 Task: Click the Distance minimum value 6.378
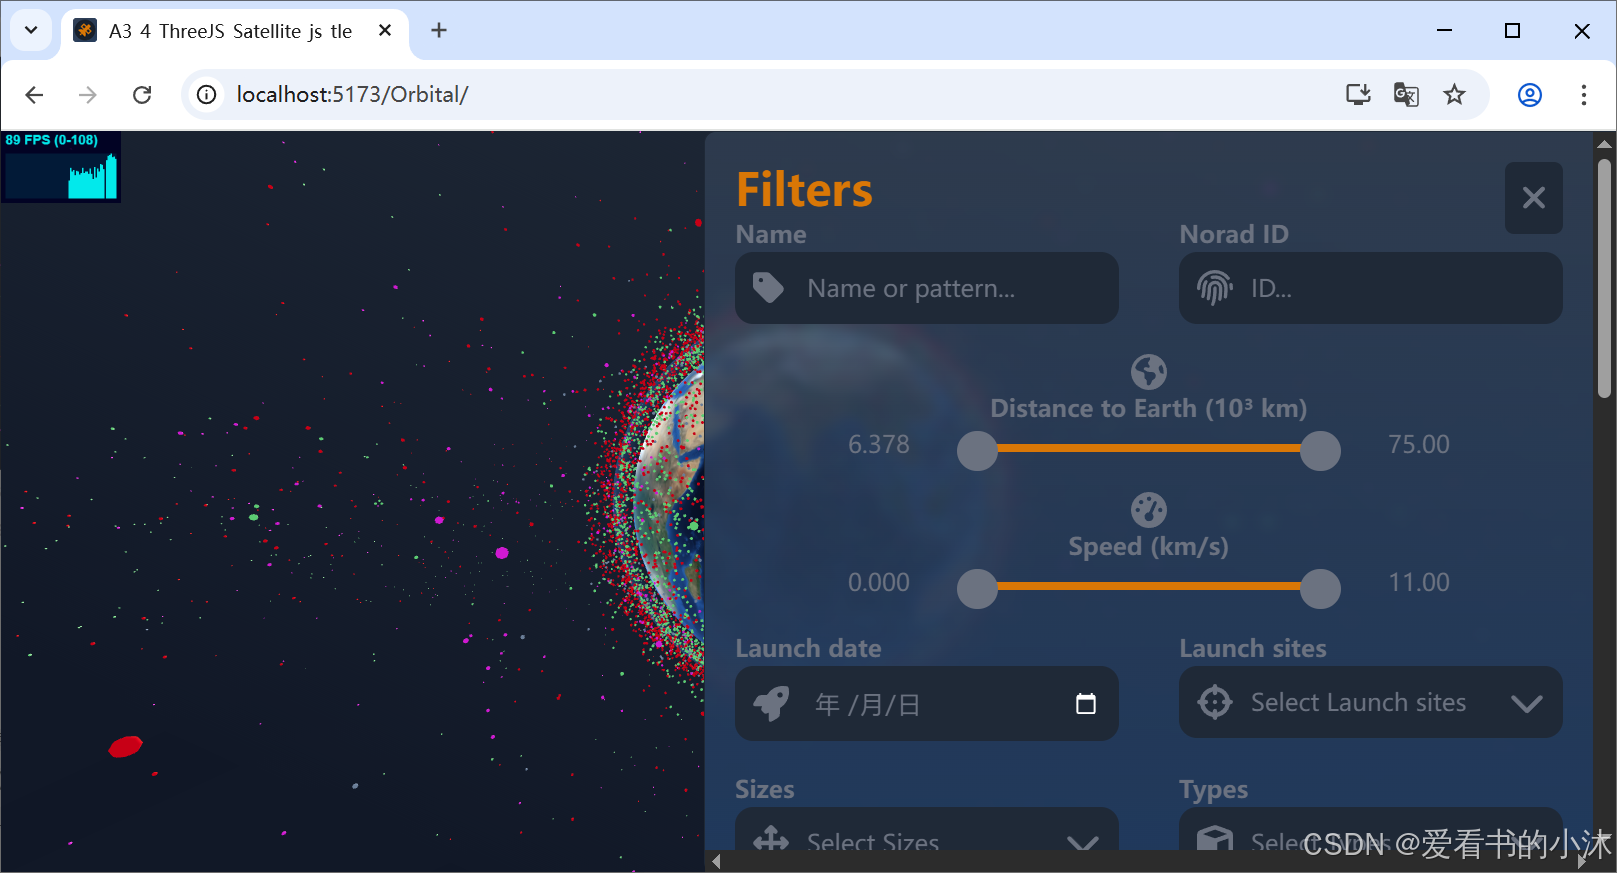click(x=879, y=444)
